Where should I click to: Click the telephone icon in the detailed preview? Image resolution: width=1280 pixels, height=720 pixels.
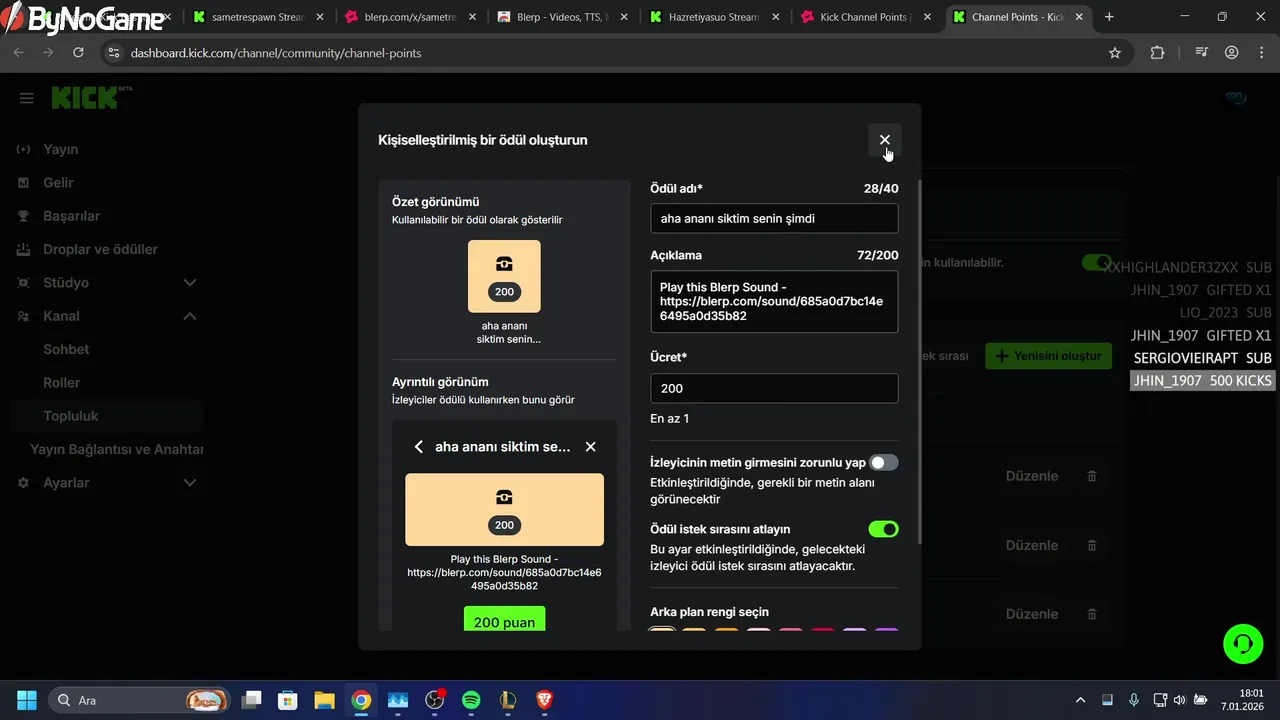504,497
